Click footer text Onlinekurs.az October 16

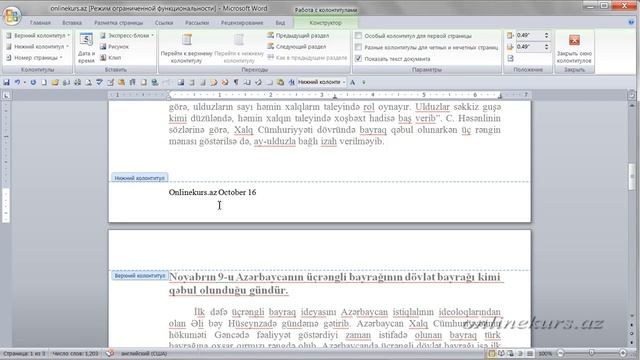tap(212, 192)
